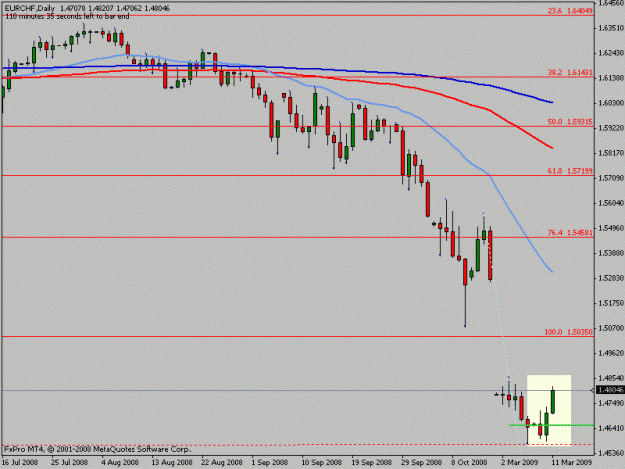The width and height of the screenshot is (625, 469).
Task: Click the FxPro MT4 MetaQuotes copyright text
Action: coord(98,449)
